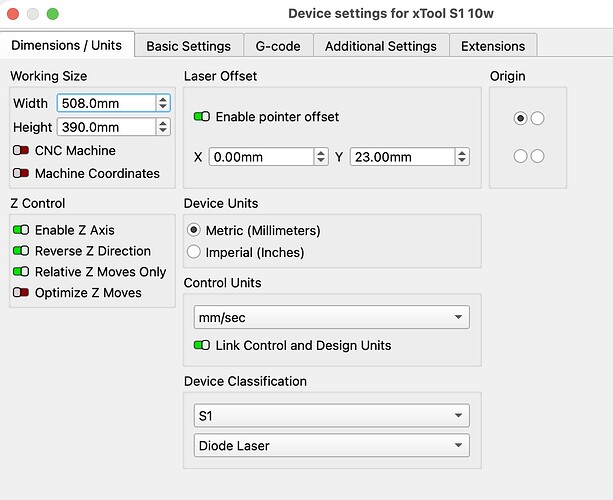Viewport: 613px width, 500px height.
Task: Click the Origin heading
Action: pos(507,76)
